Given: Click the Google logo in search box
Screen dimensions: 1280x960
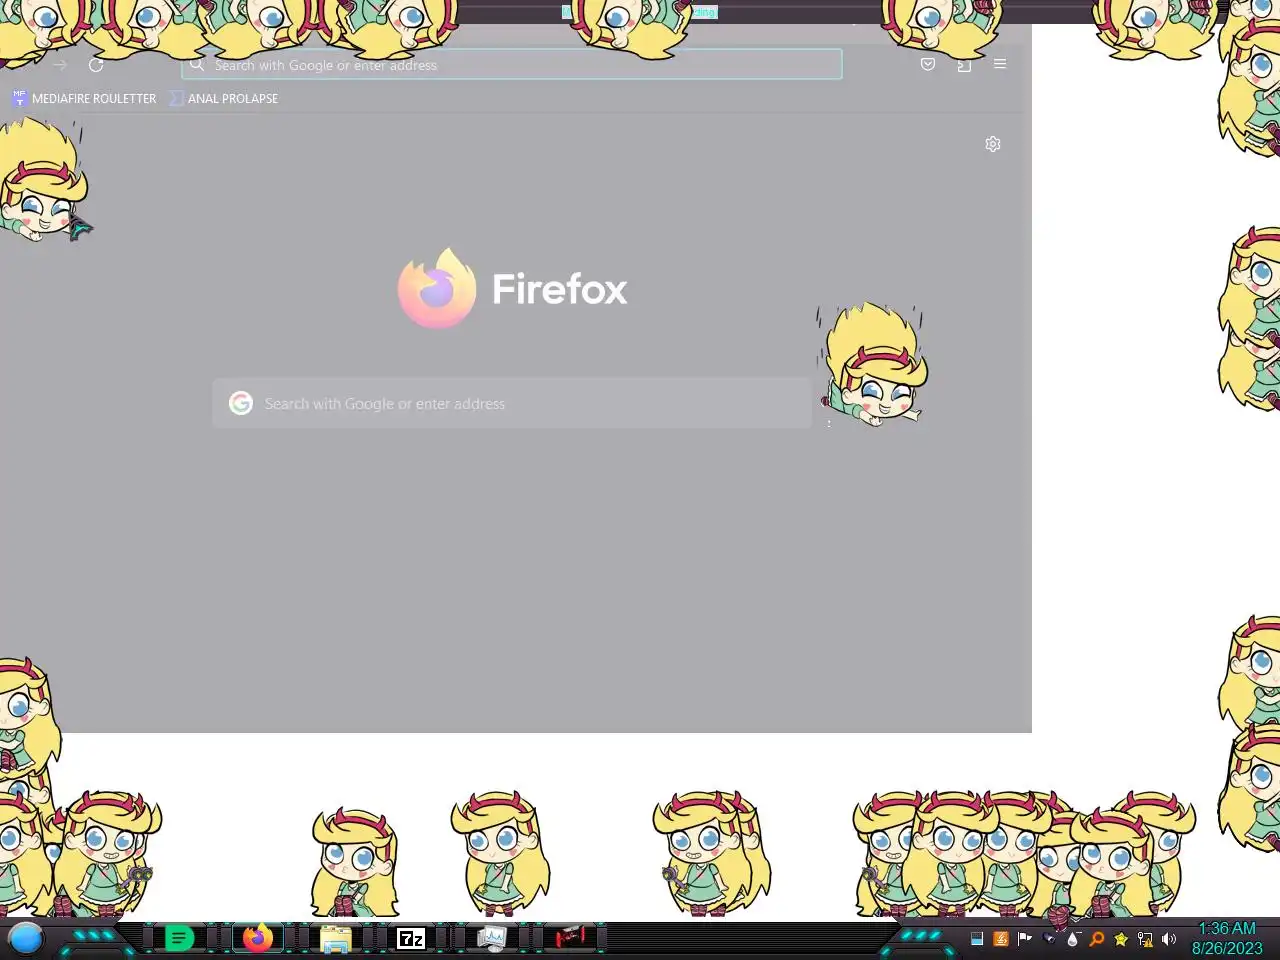Looking at the screenshot, I should tap(241, 403).
